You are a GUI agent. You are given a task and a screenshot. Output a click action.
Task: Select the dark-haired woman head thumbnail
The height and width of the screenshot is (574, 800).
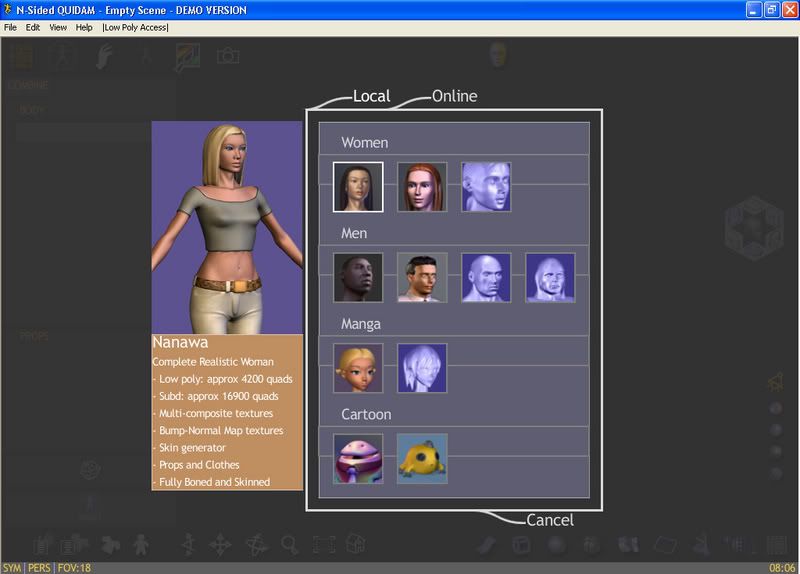[358, 187]
